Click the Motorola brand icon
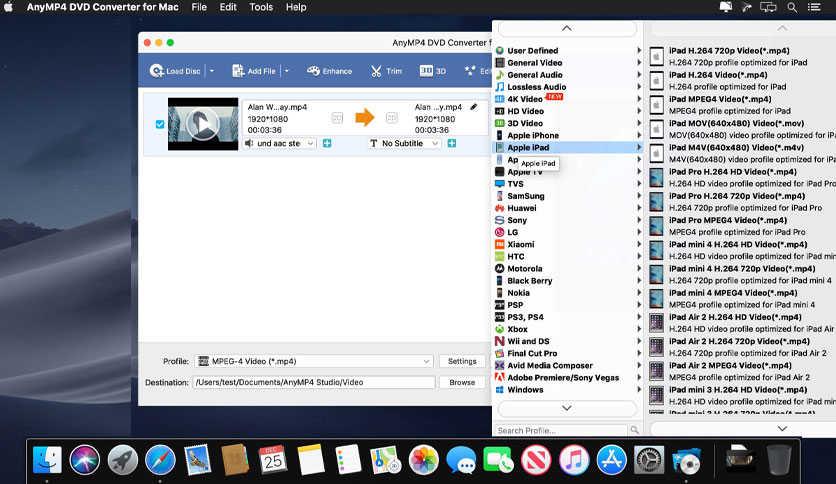This screenshot has width=836, height=484. [x=500, y=269]
